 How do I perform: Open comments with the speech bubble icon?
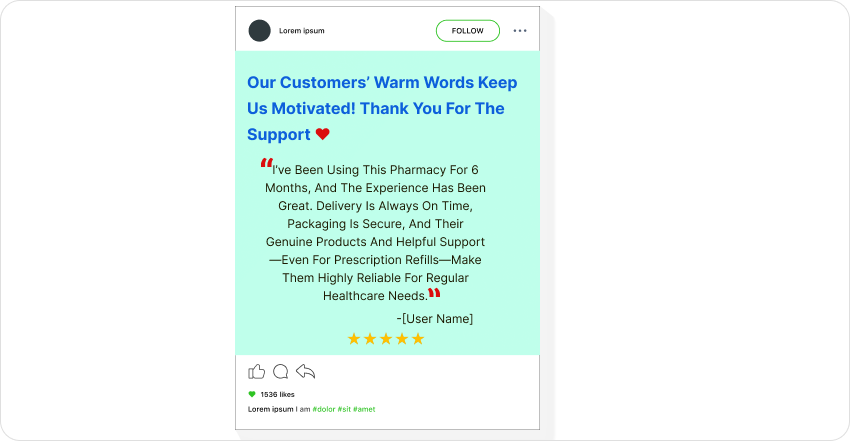280,372
